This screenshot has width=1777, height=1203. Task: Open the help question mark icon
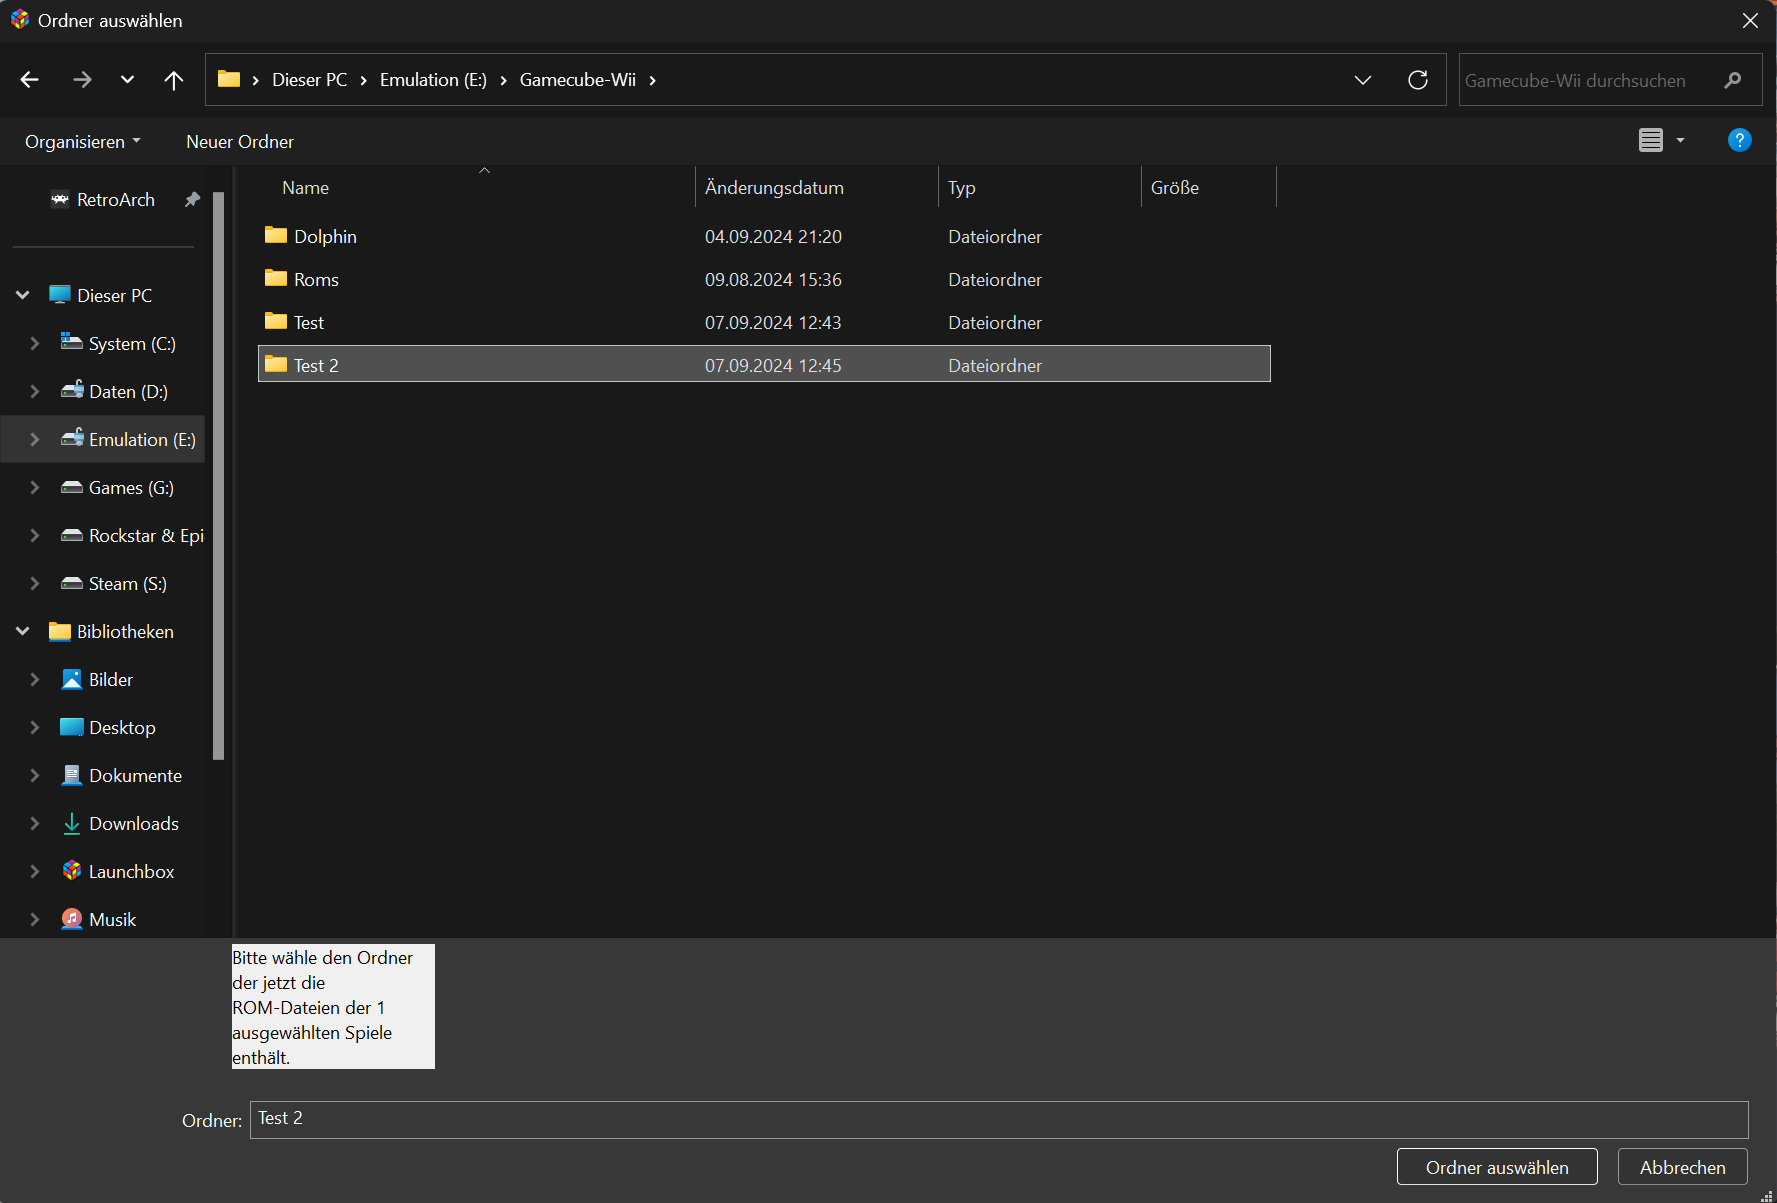pyautogui.click(x=1740, y=140)
